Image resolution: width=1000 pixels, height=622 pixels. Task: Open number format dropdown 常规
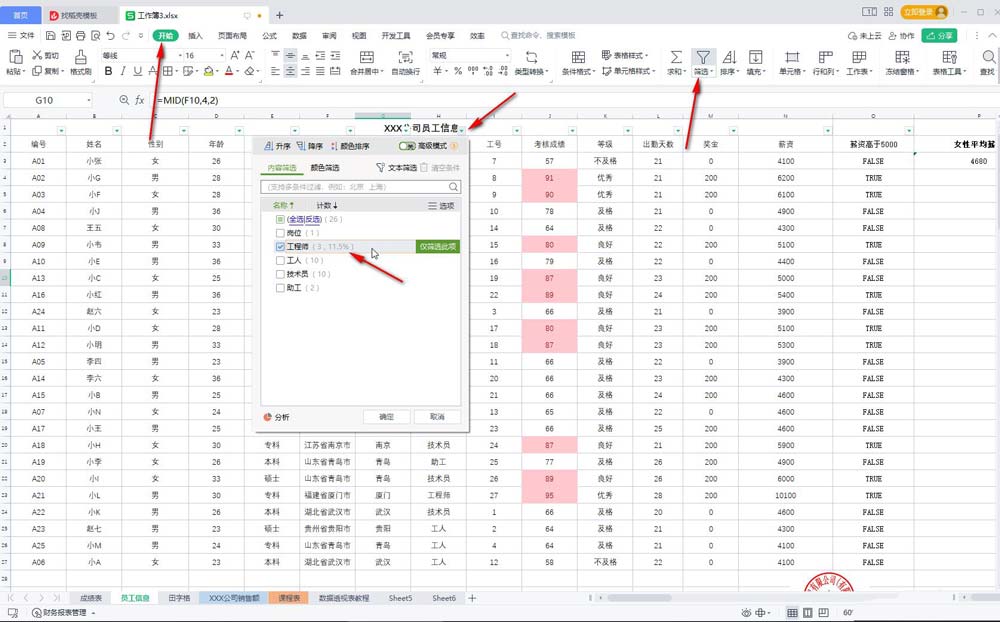coord(507,56)
